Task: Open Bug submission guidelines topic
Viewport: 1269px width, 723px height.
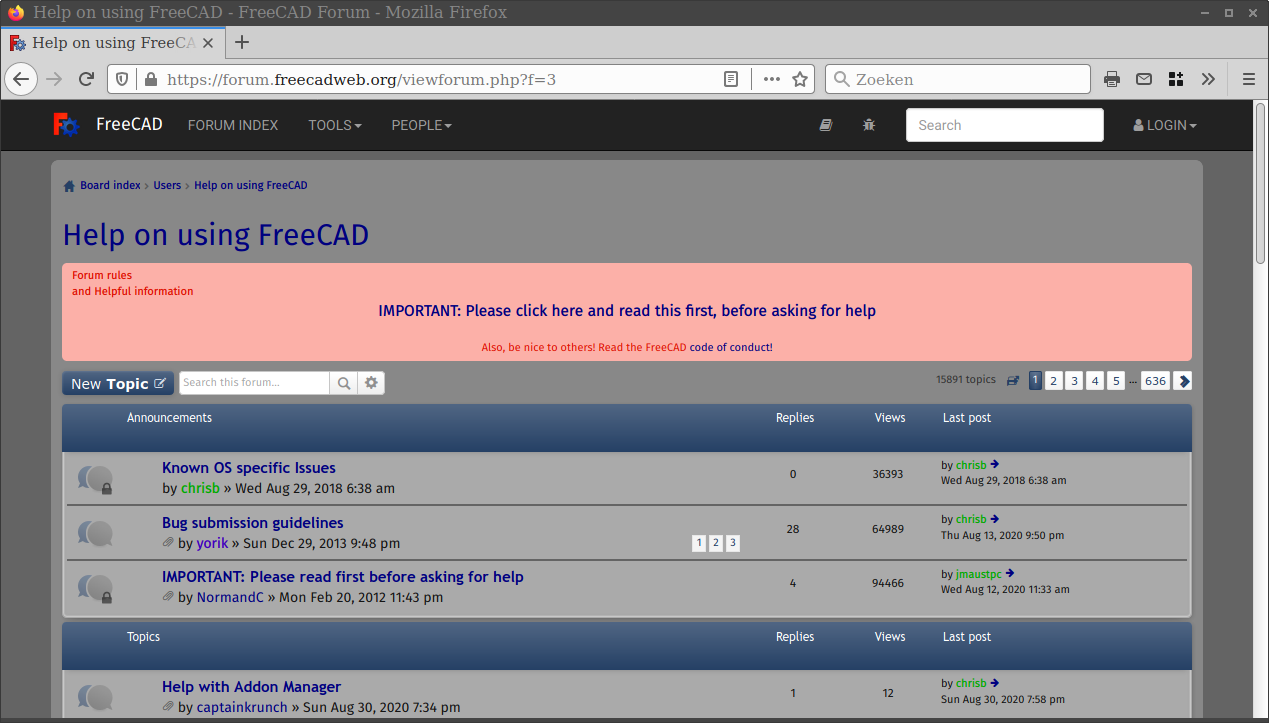Action: tap(253, 523)
